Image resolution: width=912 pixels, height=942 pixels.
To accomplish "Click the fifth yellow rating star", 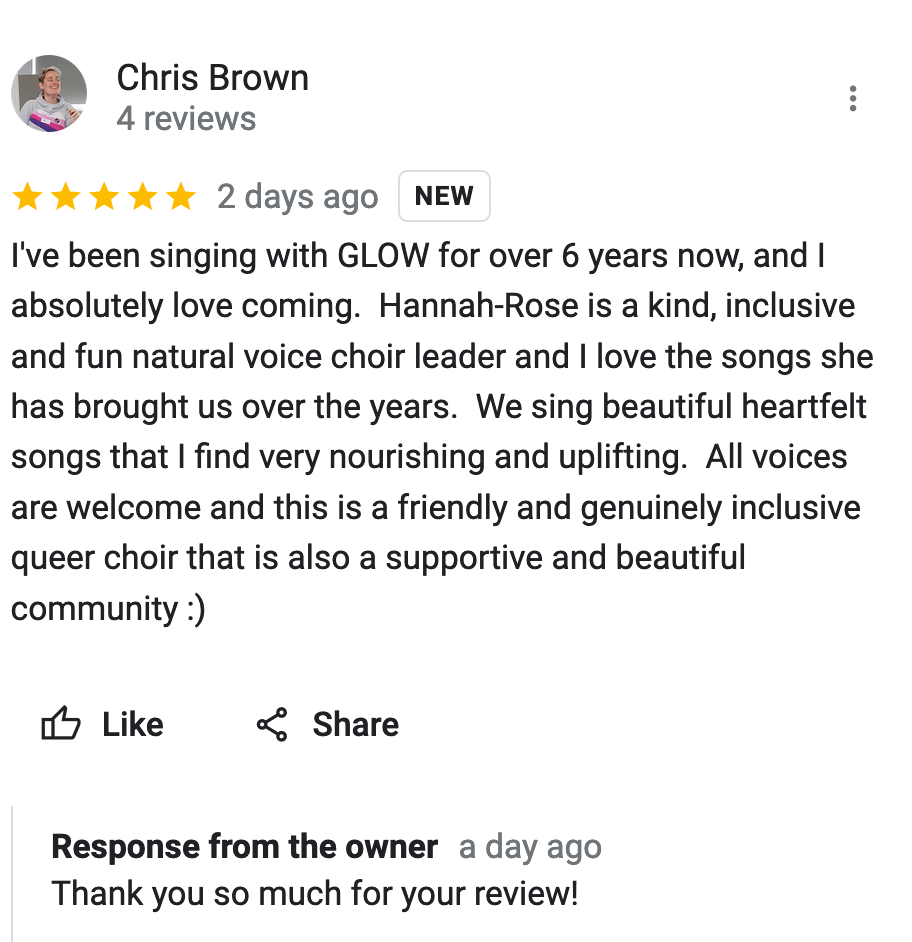I will click(180, 197).
